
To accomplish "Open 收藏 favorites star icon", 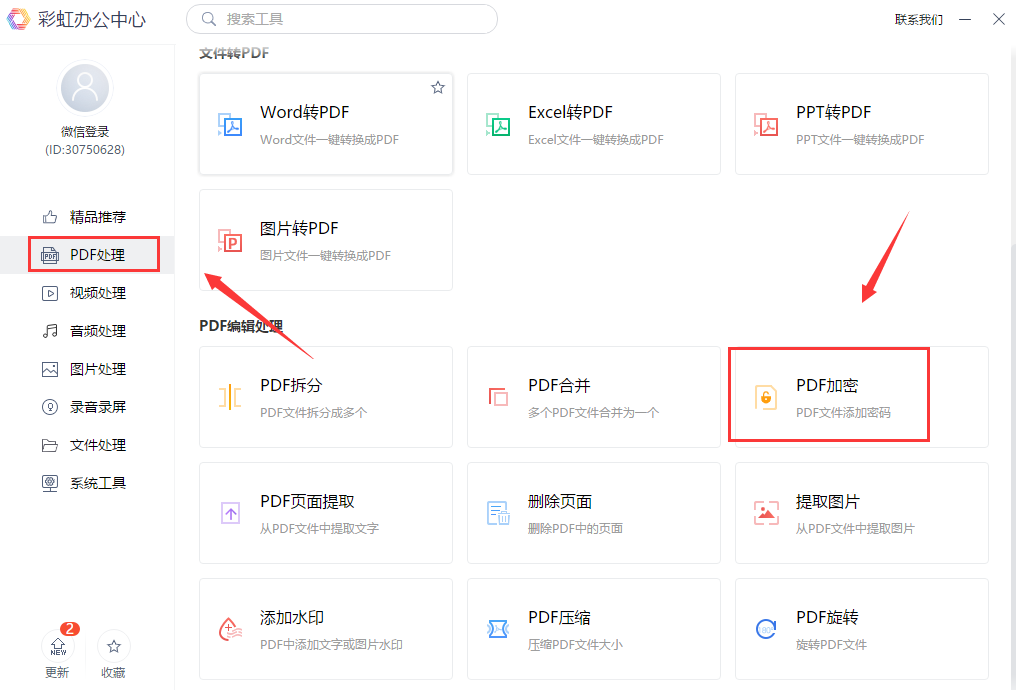I will pos(113,646).
